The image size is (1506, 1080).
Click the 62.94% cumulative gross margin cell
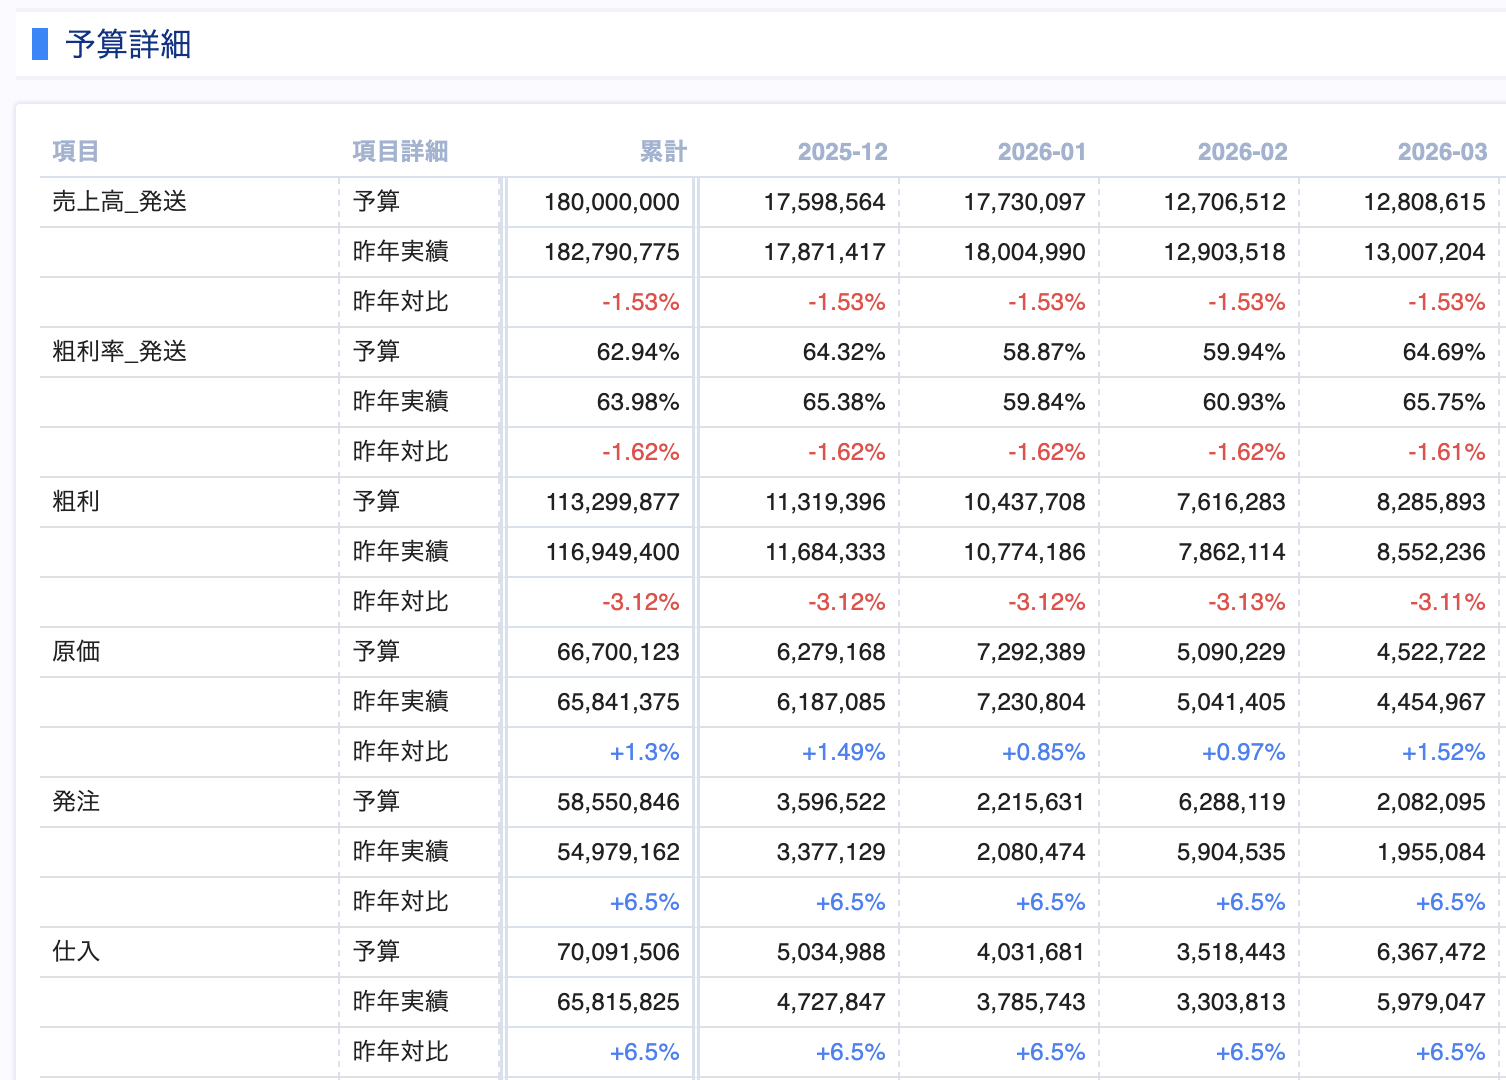tap(637, 352)
